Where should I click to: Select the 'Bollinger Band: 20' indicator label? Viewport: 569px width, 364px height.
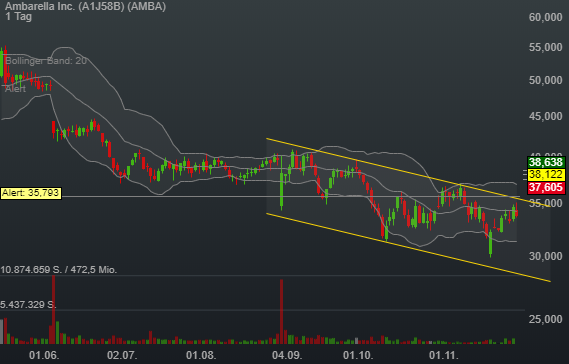click(x=46, y=61)
